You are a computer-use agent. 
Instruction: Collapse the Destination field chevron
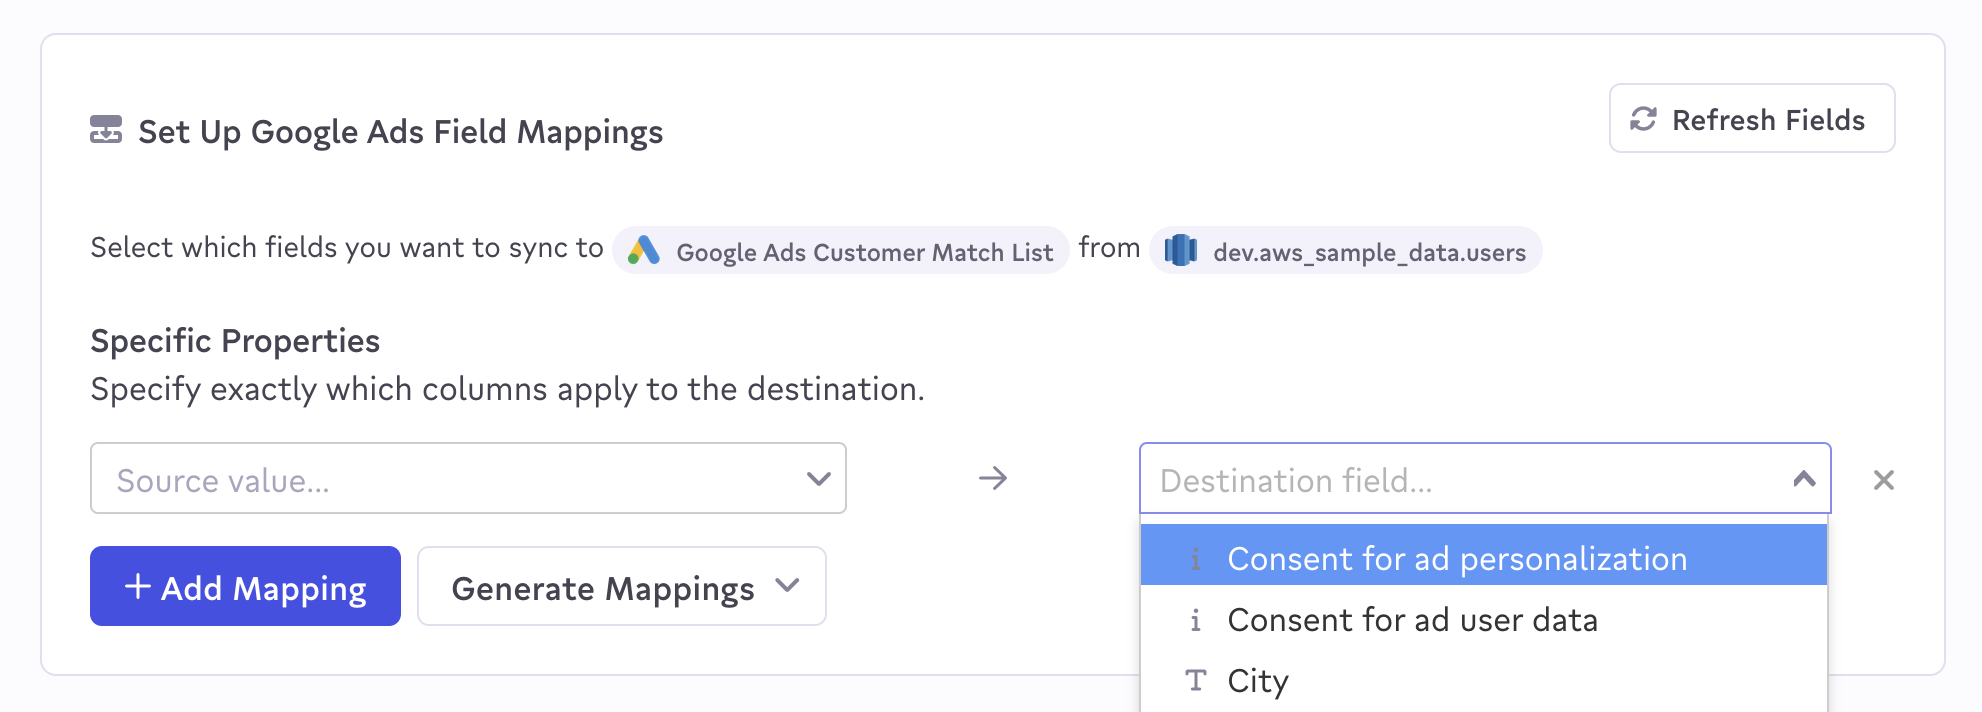point(1804,479)
